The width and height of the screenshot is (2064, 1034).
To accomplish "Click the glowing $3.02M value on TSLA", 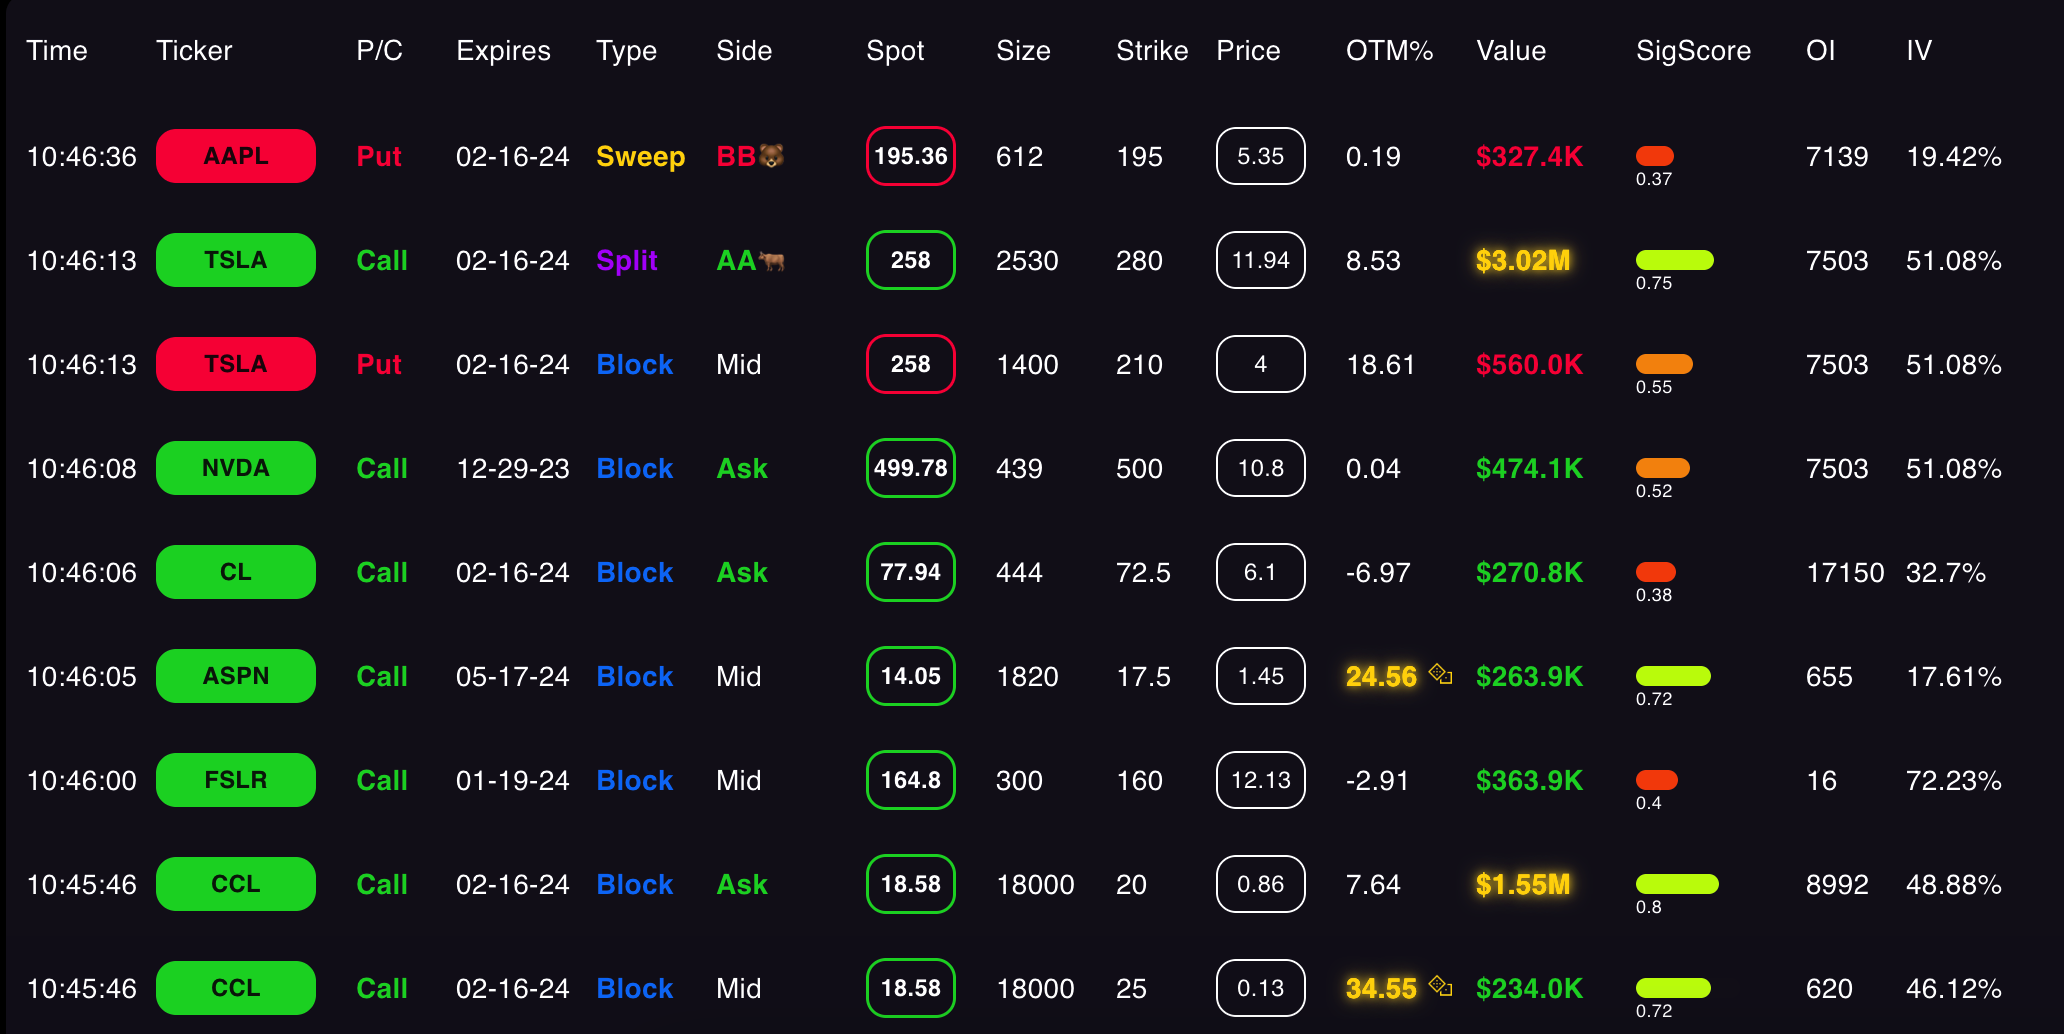I will pyautogui.click(x=1524, y=260).
